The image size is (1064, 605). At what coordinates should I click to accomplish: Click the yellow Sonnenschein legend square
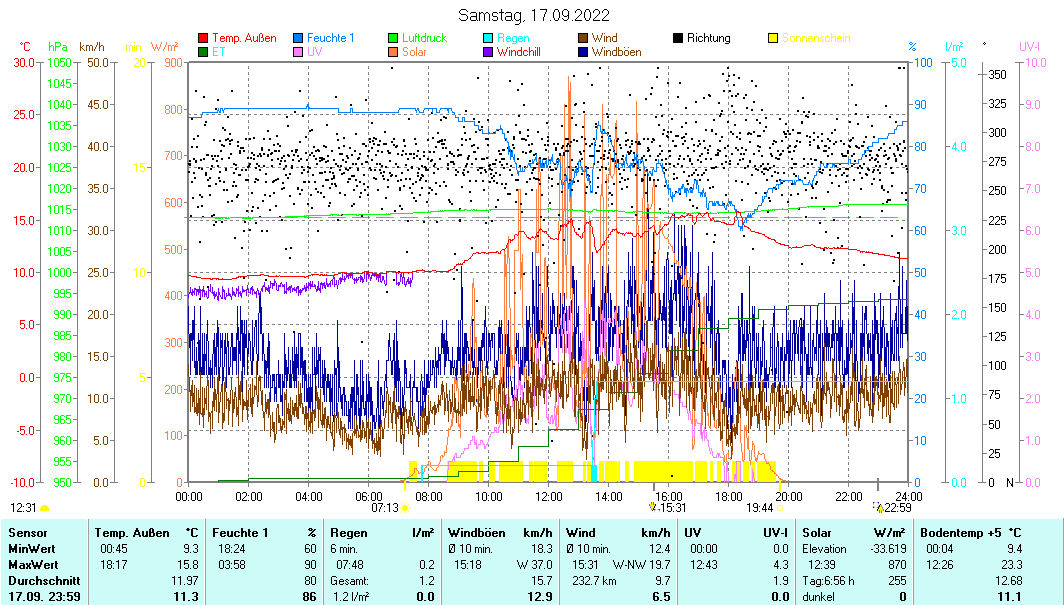pyautogui.click(x=773, y=38)
